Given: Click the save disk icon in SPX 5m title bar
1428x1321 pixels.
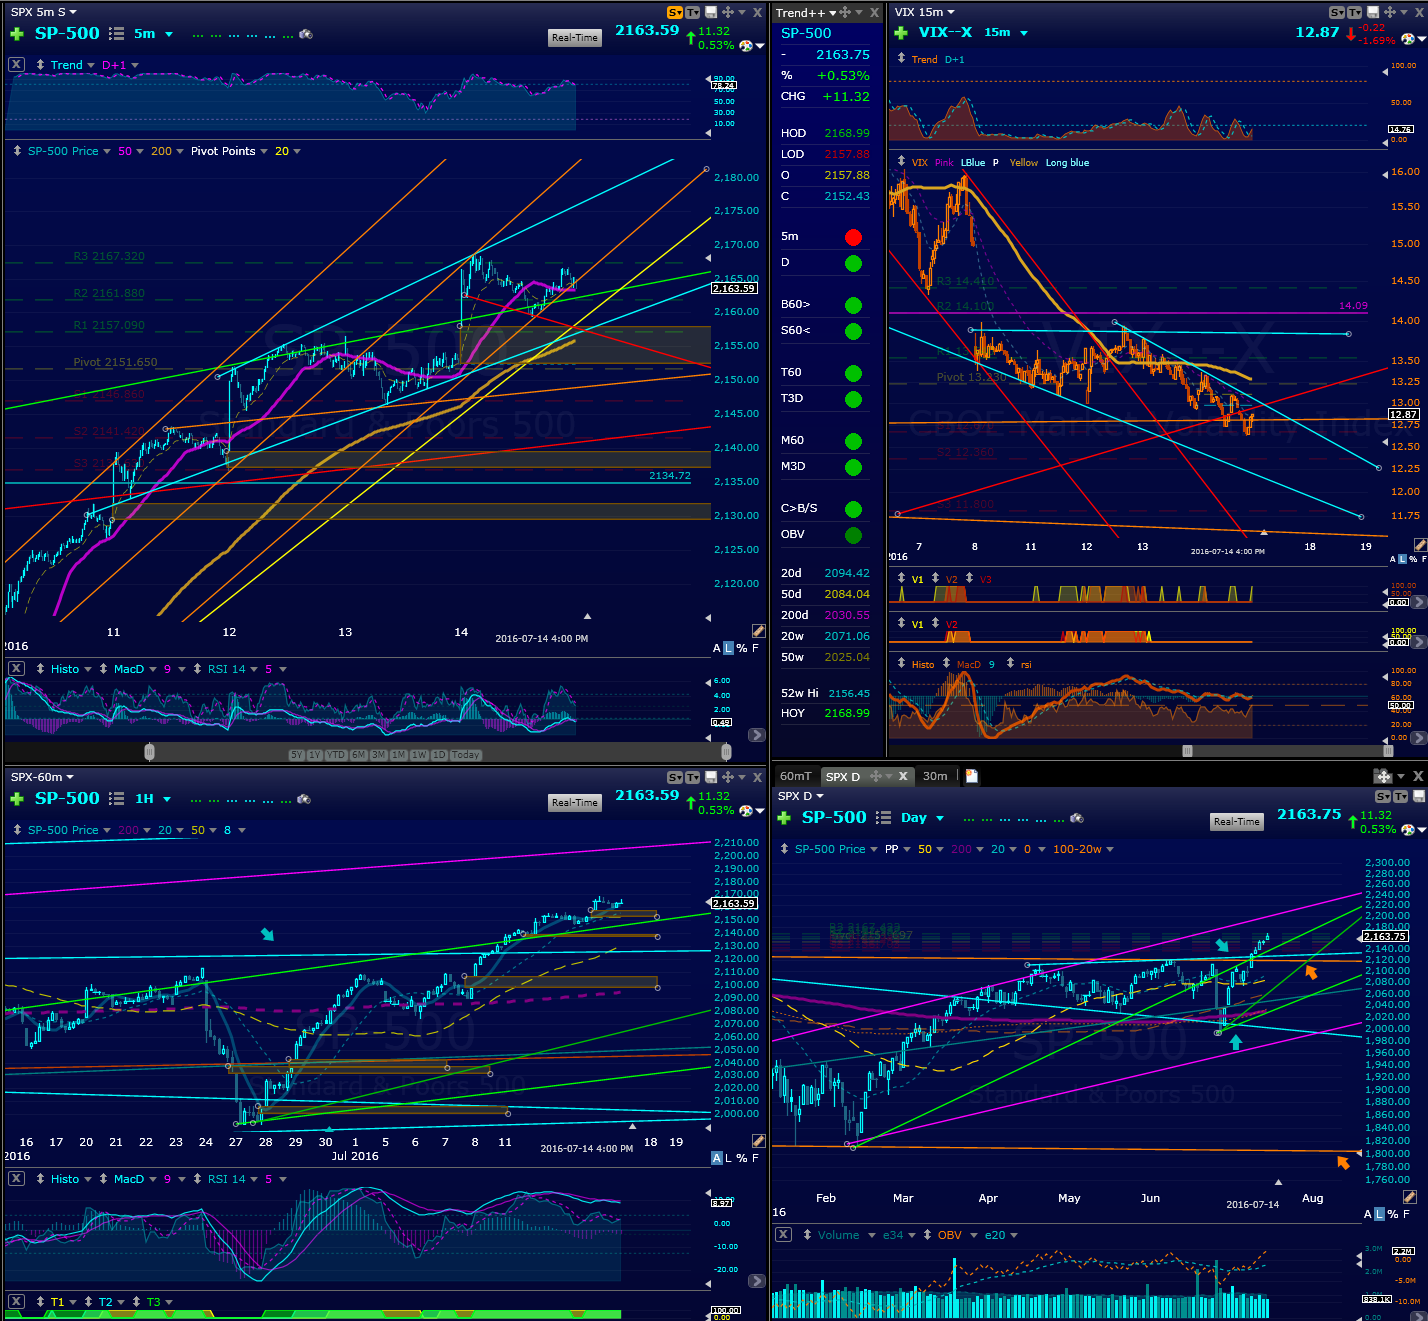Looking at the screenshot, I should click(711, 12).
